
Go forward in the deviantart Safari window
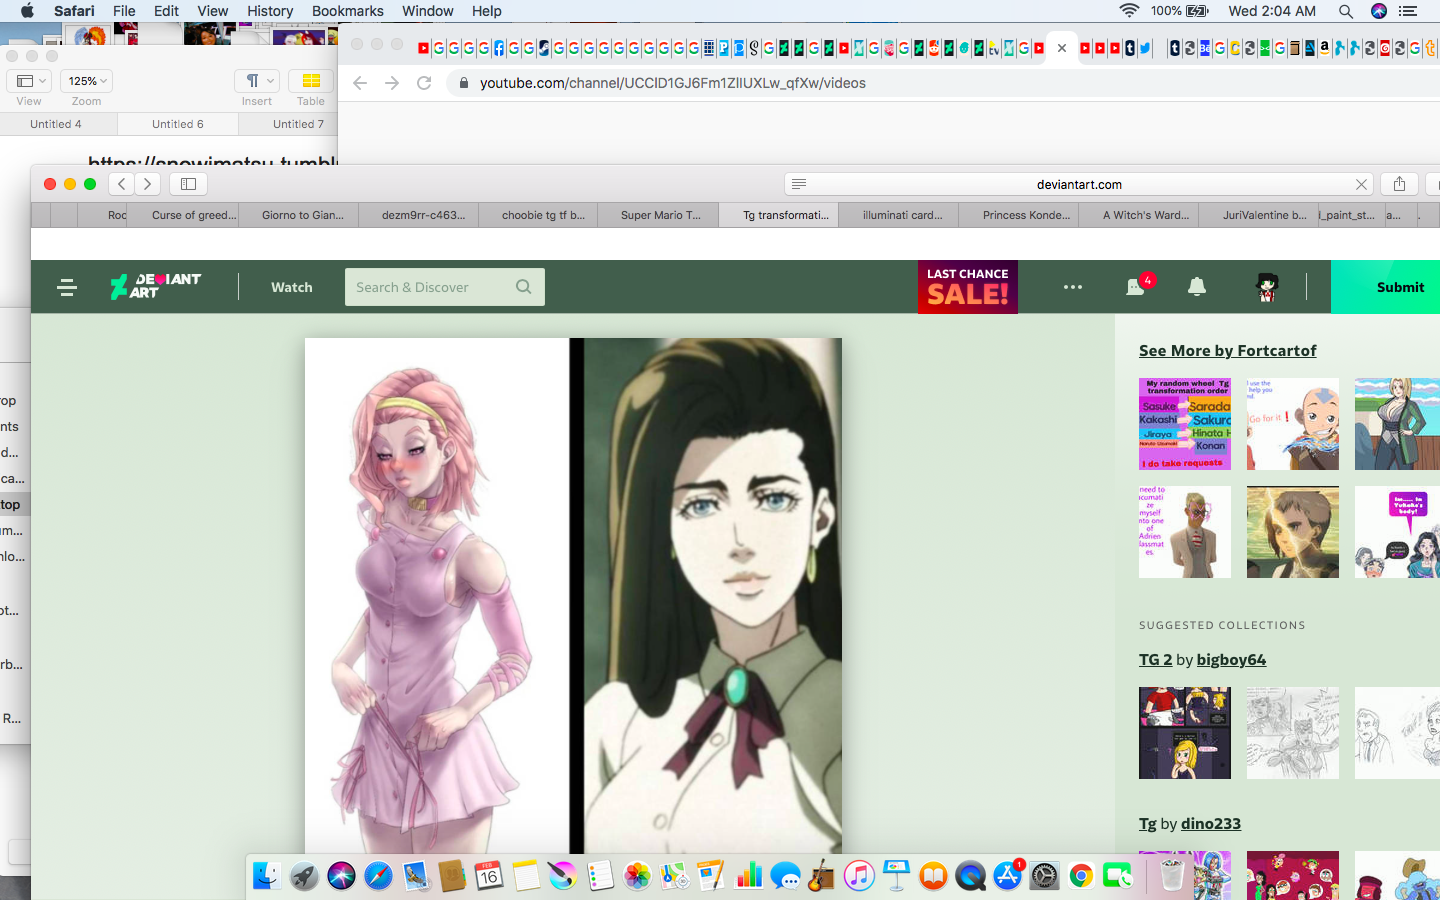click(x=148, y=184)
